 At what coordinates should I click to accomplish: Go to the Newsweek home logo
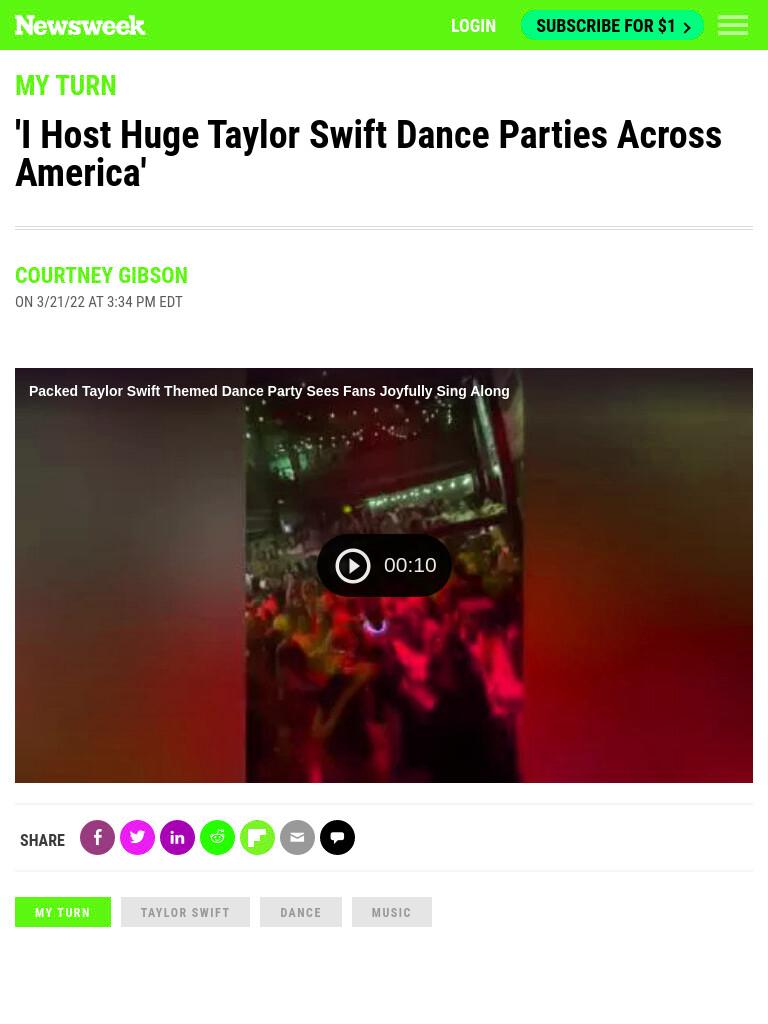pos(80,25)
